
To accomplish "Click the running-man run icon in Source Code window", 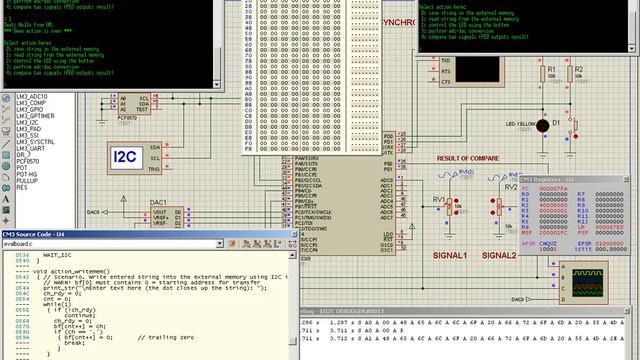I will point(233,244).
